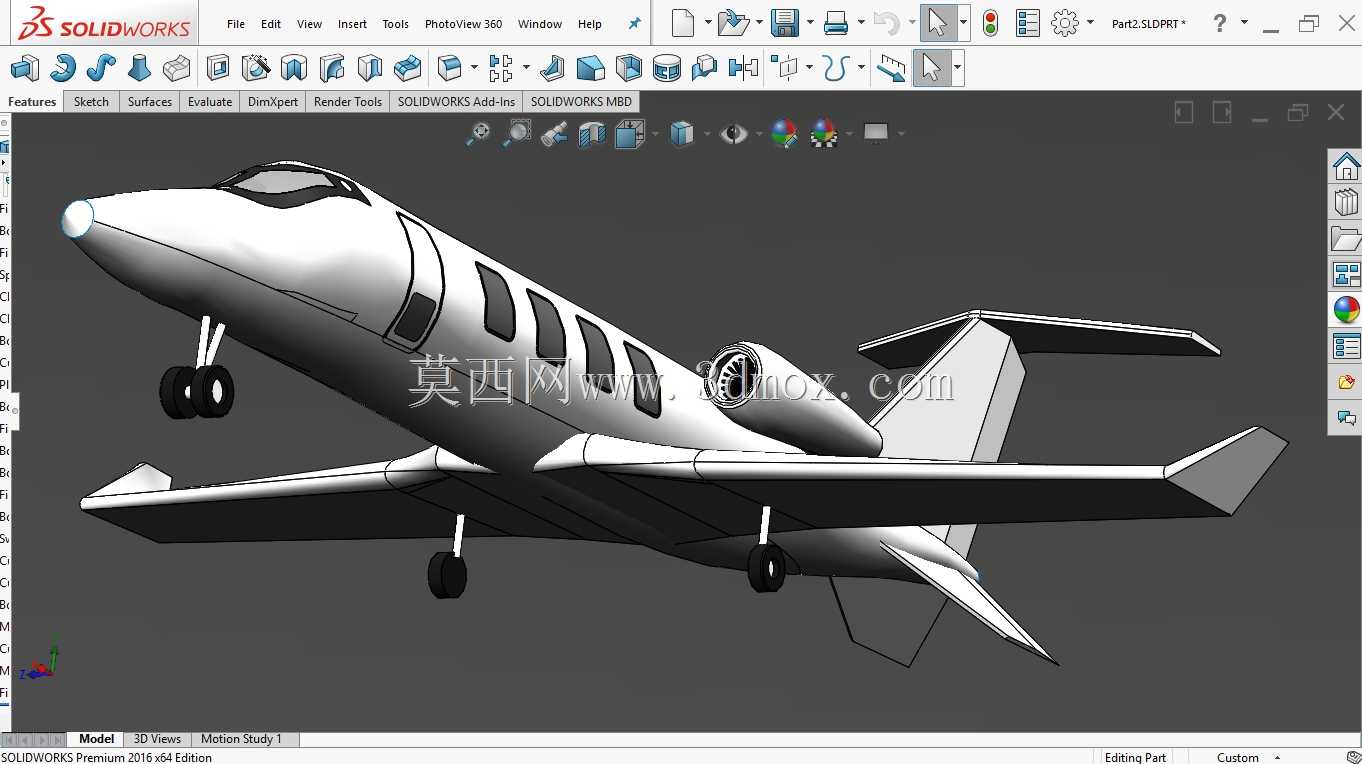
Task: Select the Extruded Boss/Base tool
Action: [24, 68]
